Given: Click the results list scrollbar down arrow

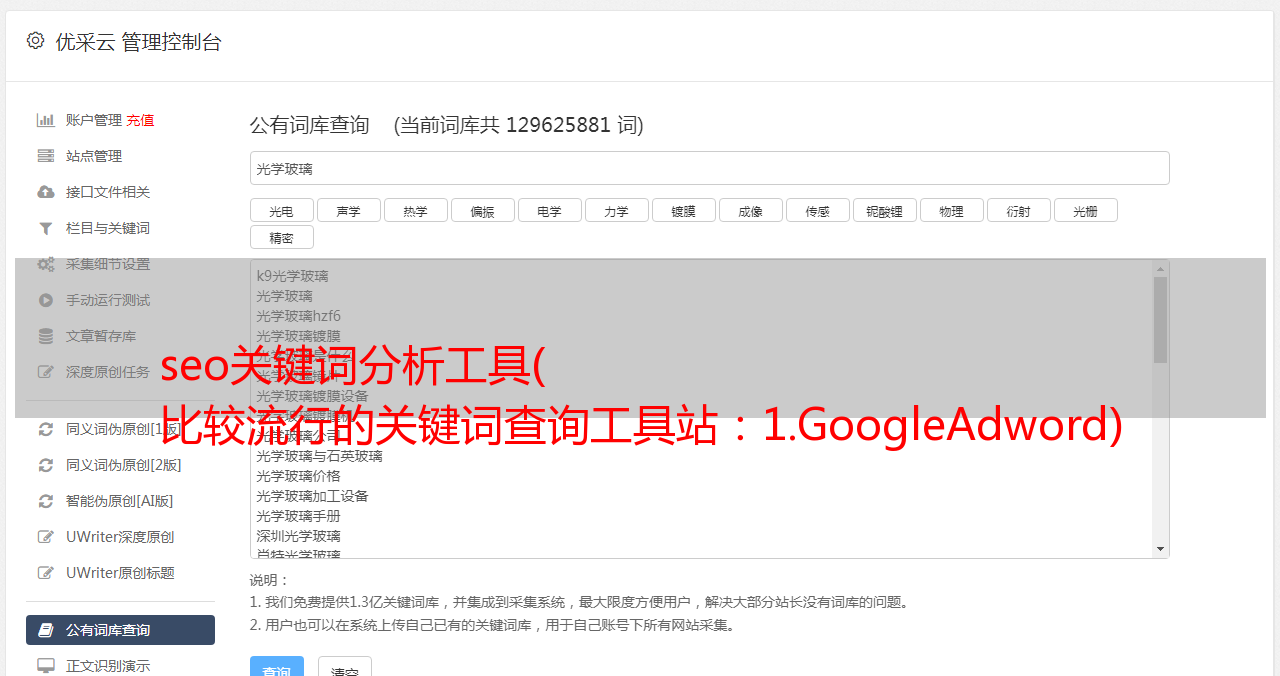Looking at the screenshot, I should point(1160,549).
